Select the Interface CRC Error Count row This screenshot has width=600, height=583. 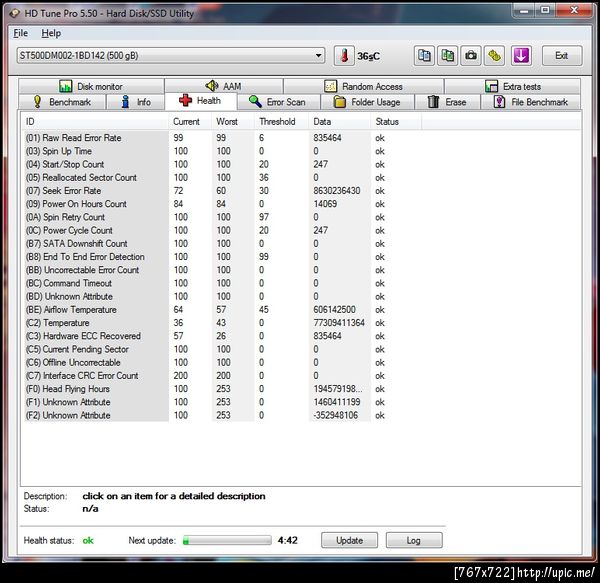223,376
